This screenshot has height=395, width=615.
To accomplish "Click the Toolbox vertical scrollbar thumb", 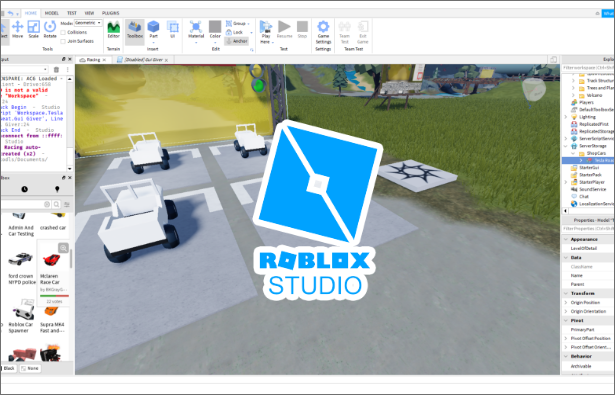I will click(71, 259).
